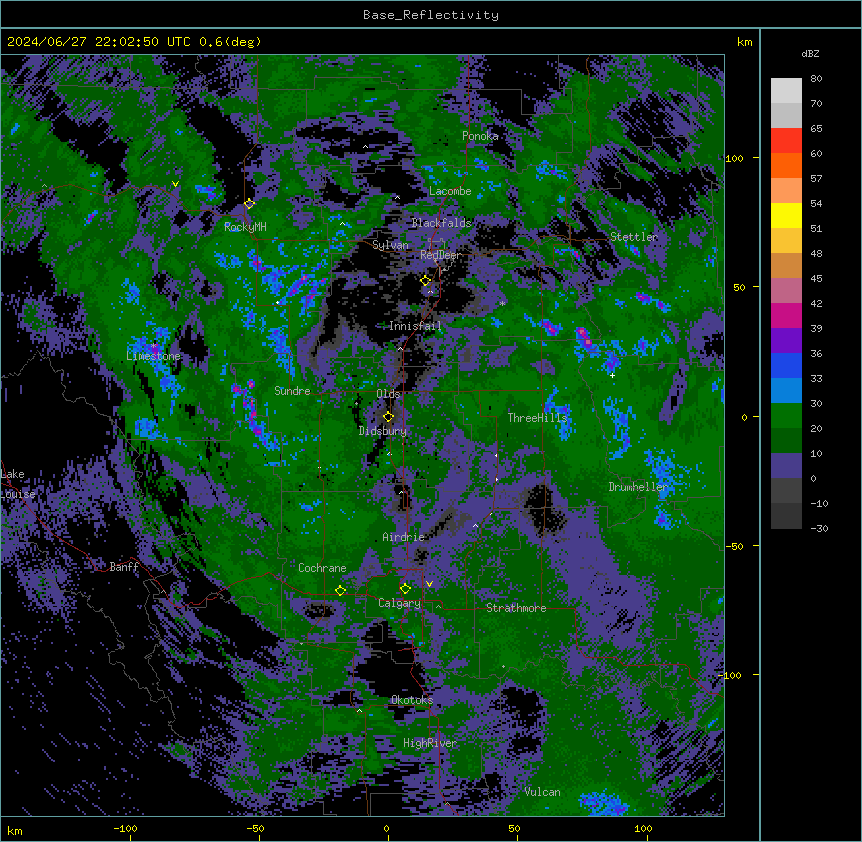Click the Blackfalds city label
862x842 pixels.
[441, 223]
